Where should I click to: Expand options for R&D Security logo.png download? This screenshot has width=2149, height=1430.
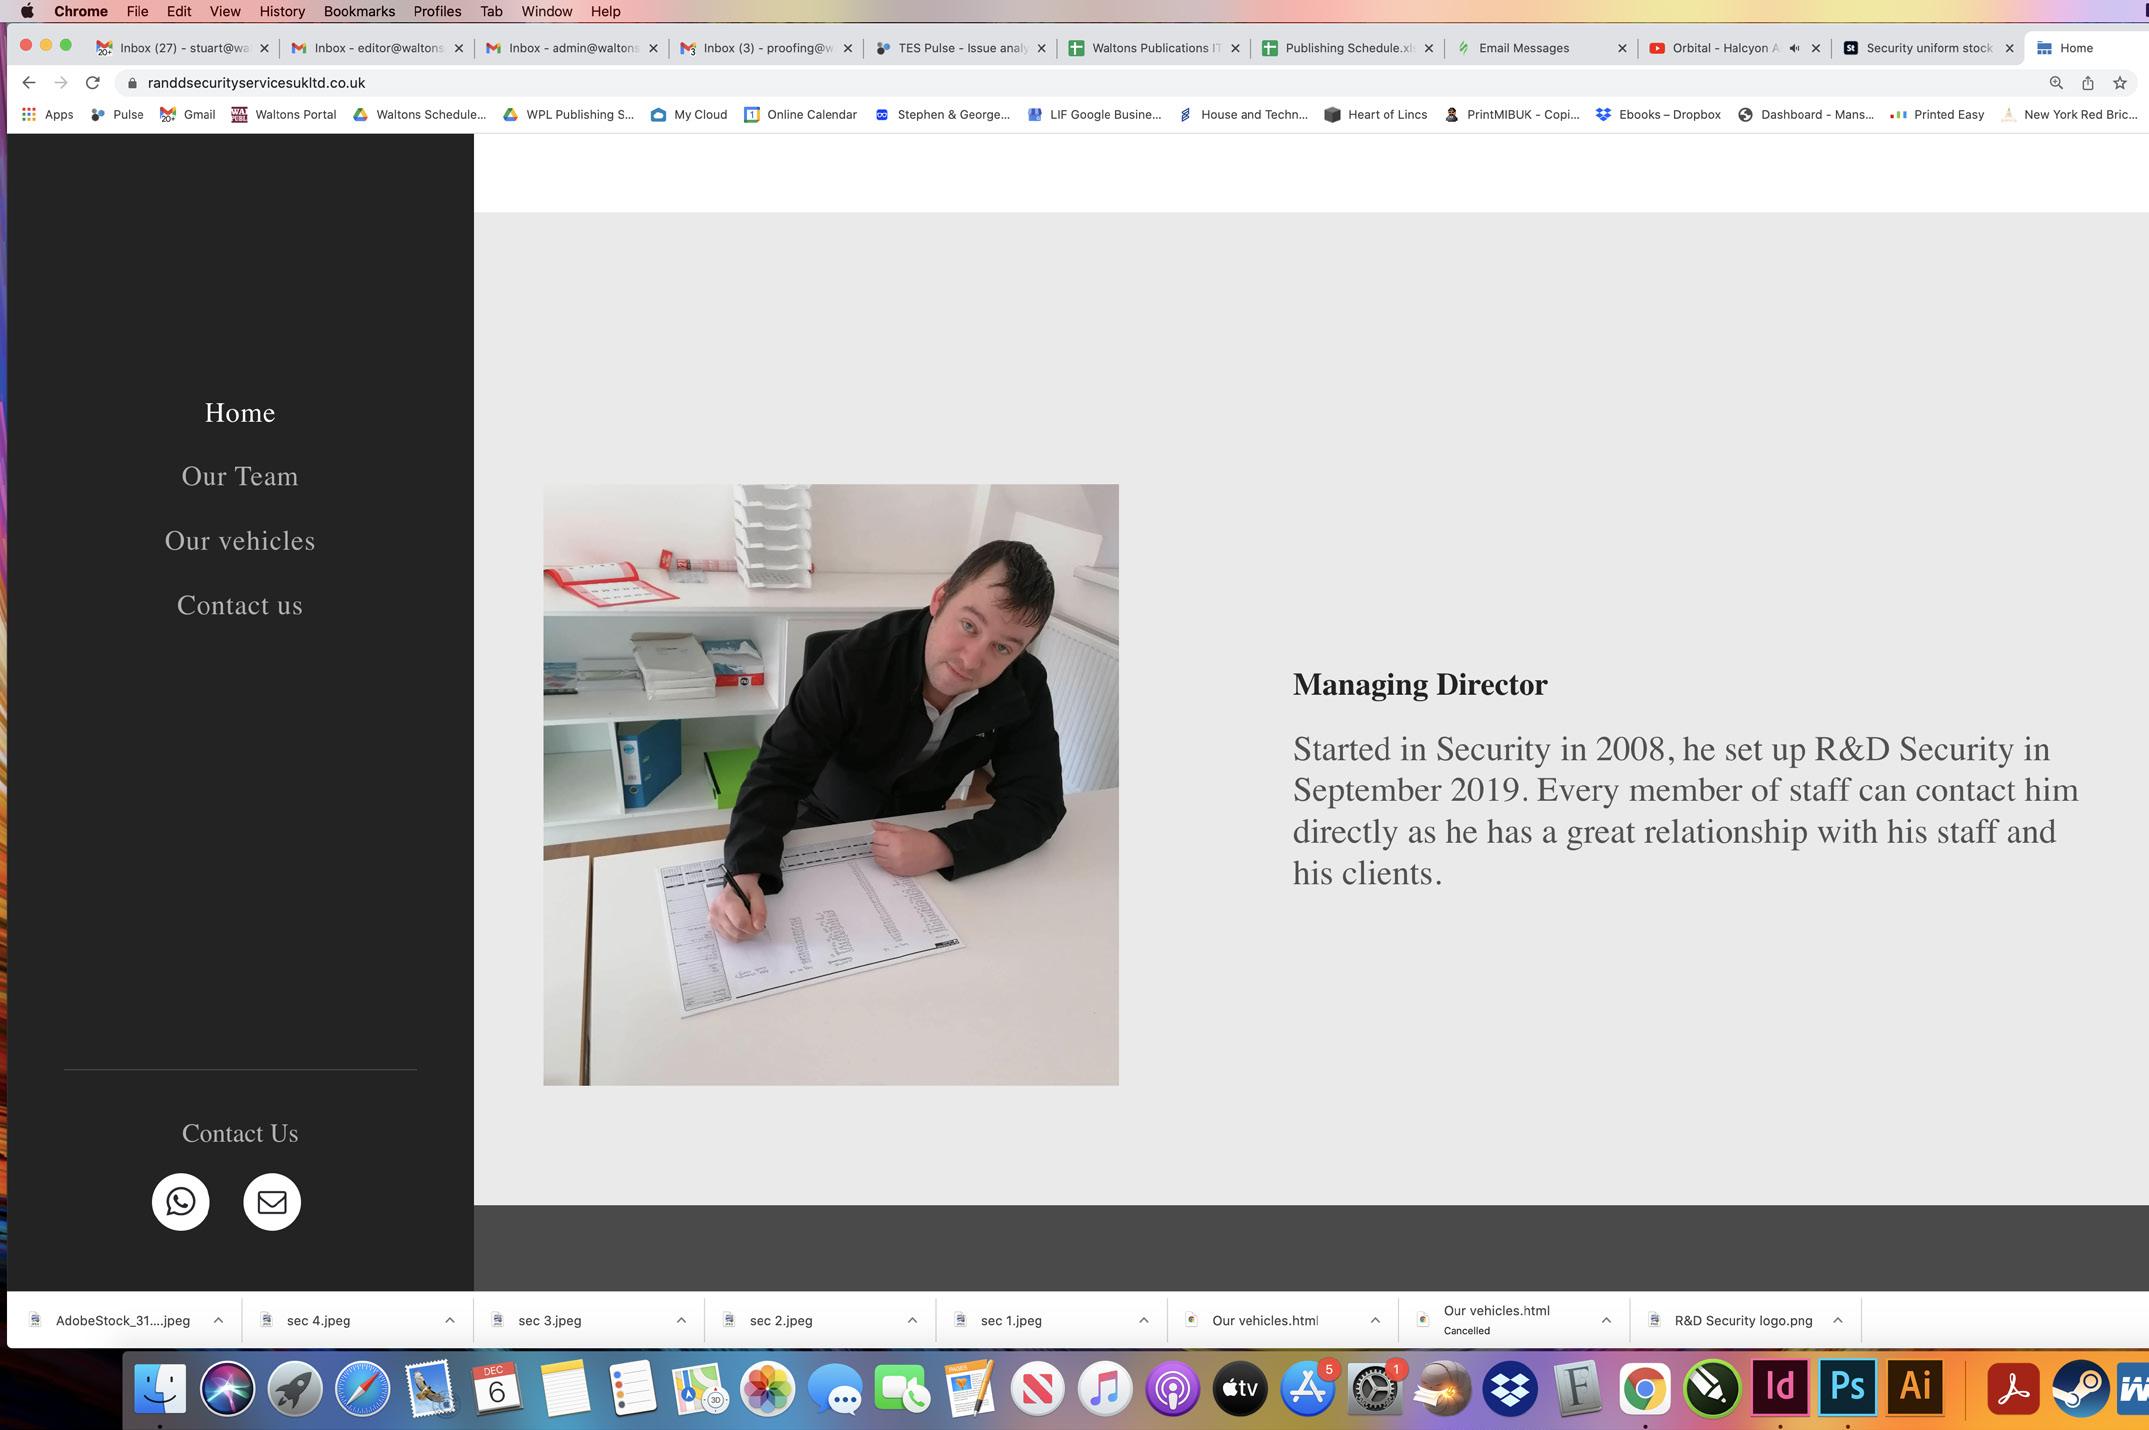pos(1837,1320)
